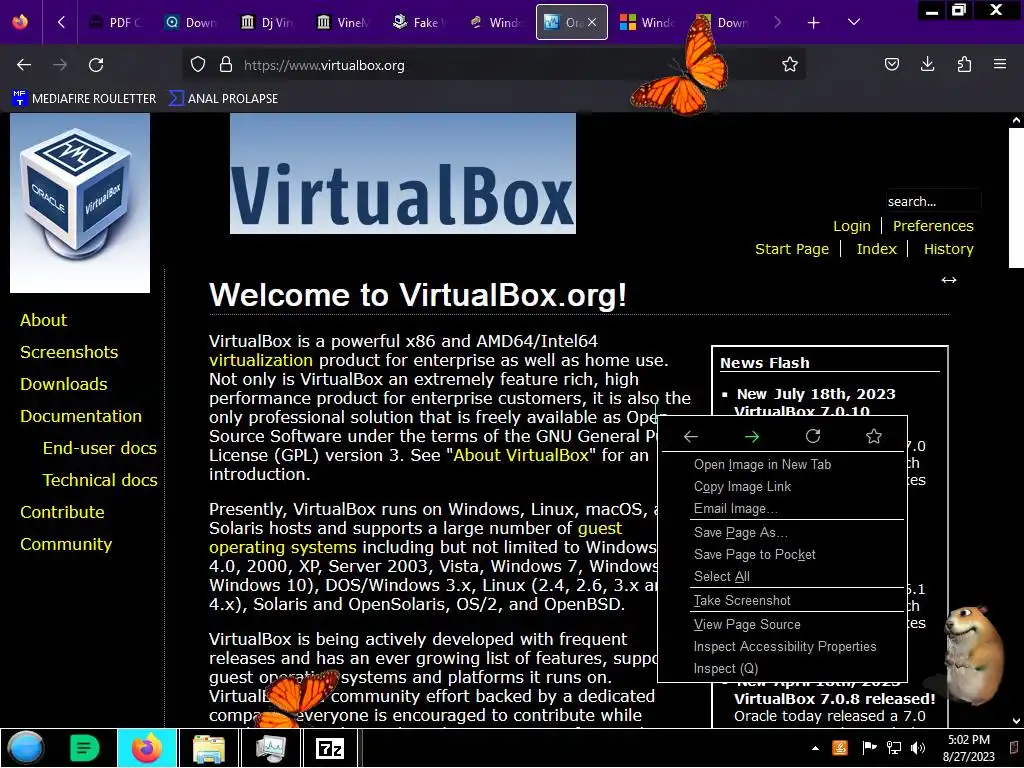Switch to the VineM tab
Viewport: 1024px width, 768px height.
343,23
